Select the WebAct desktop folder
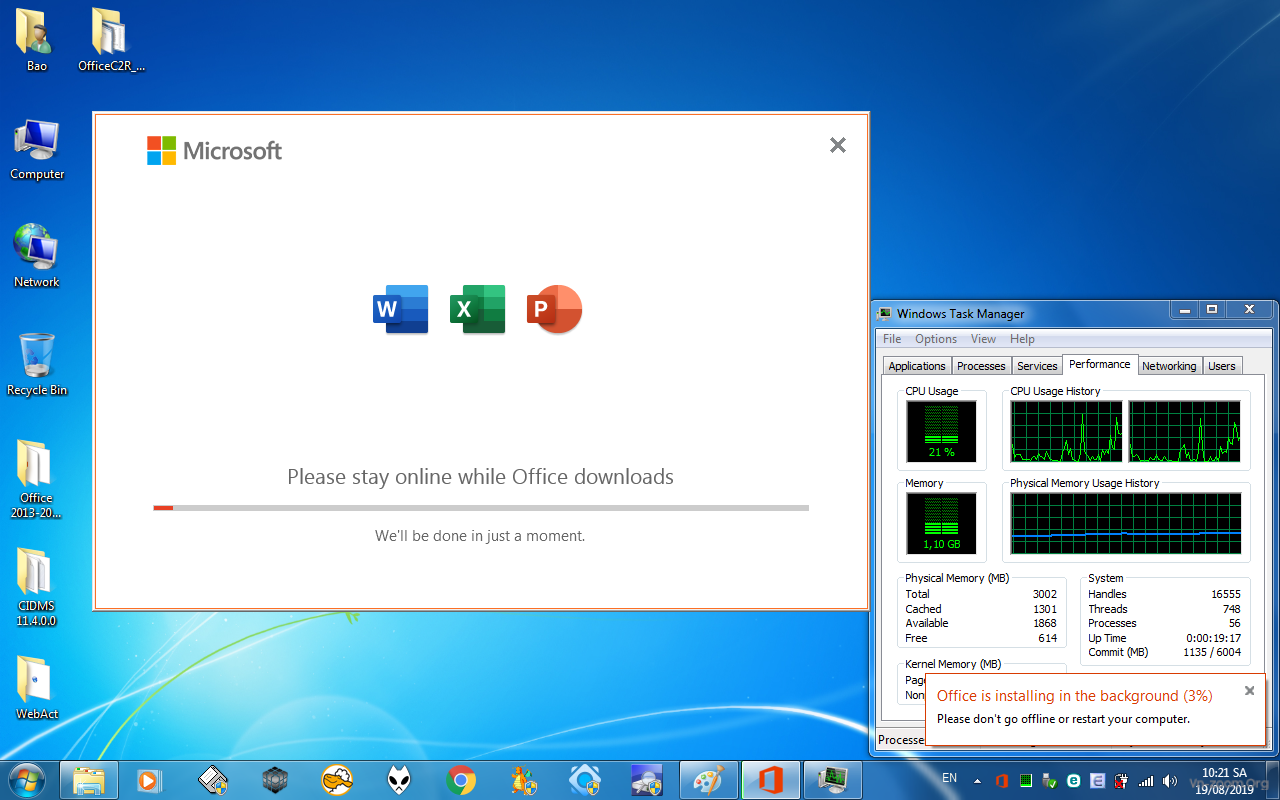1280x800 pixels. click(x=37, y=688)
